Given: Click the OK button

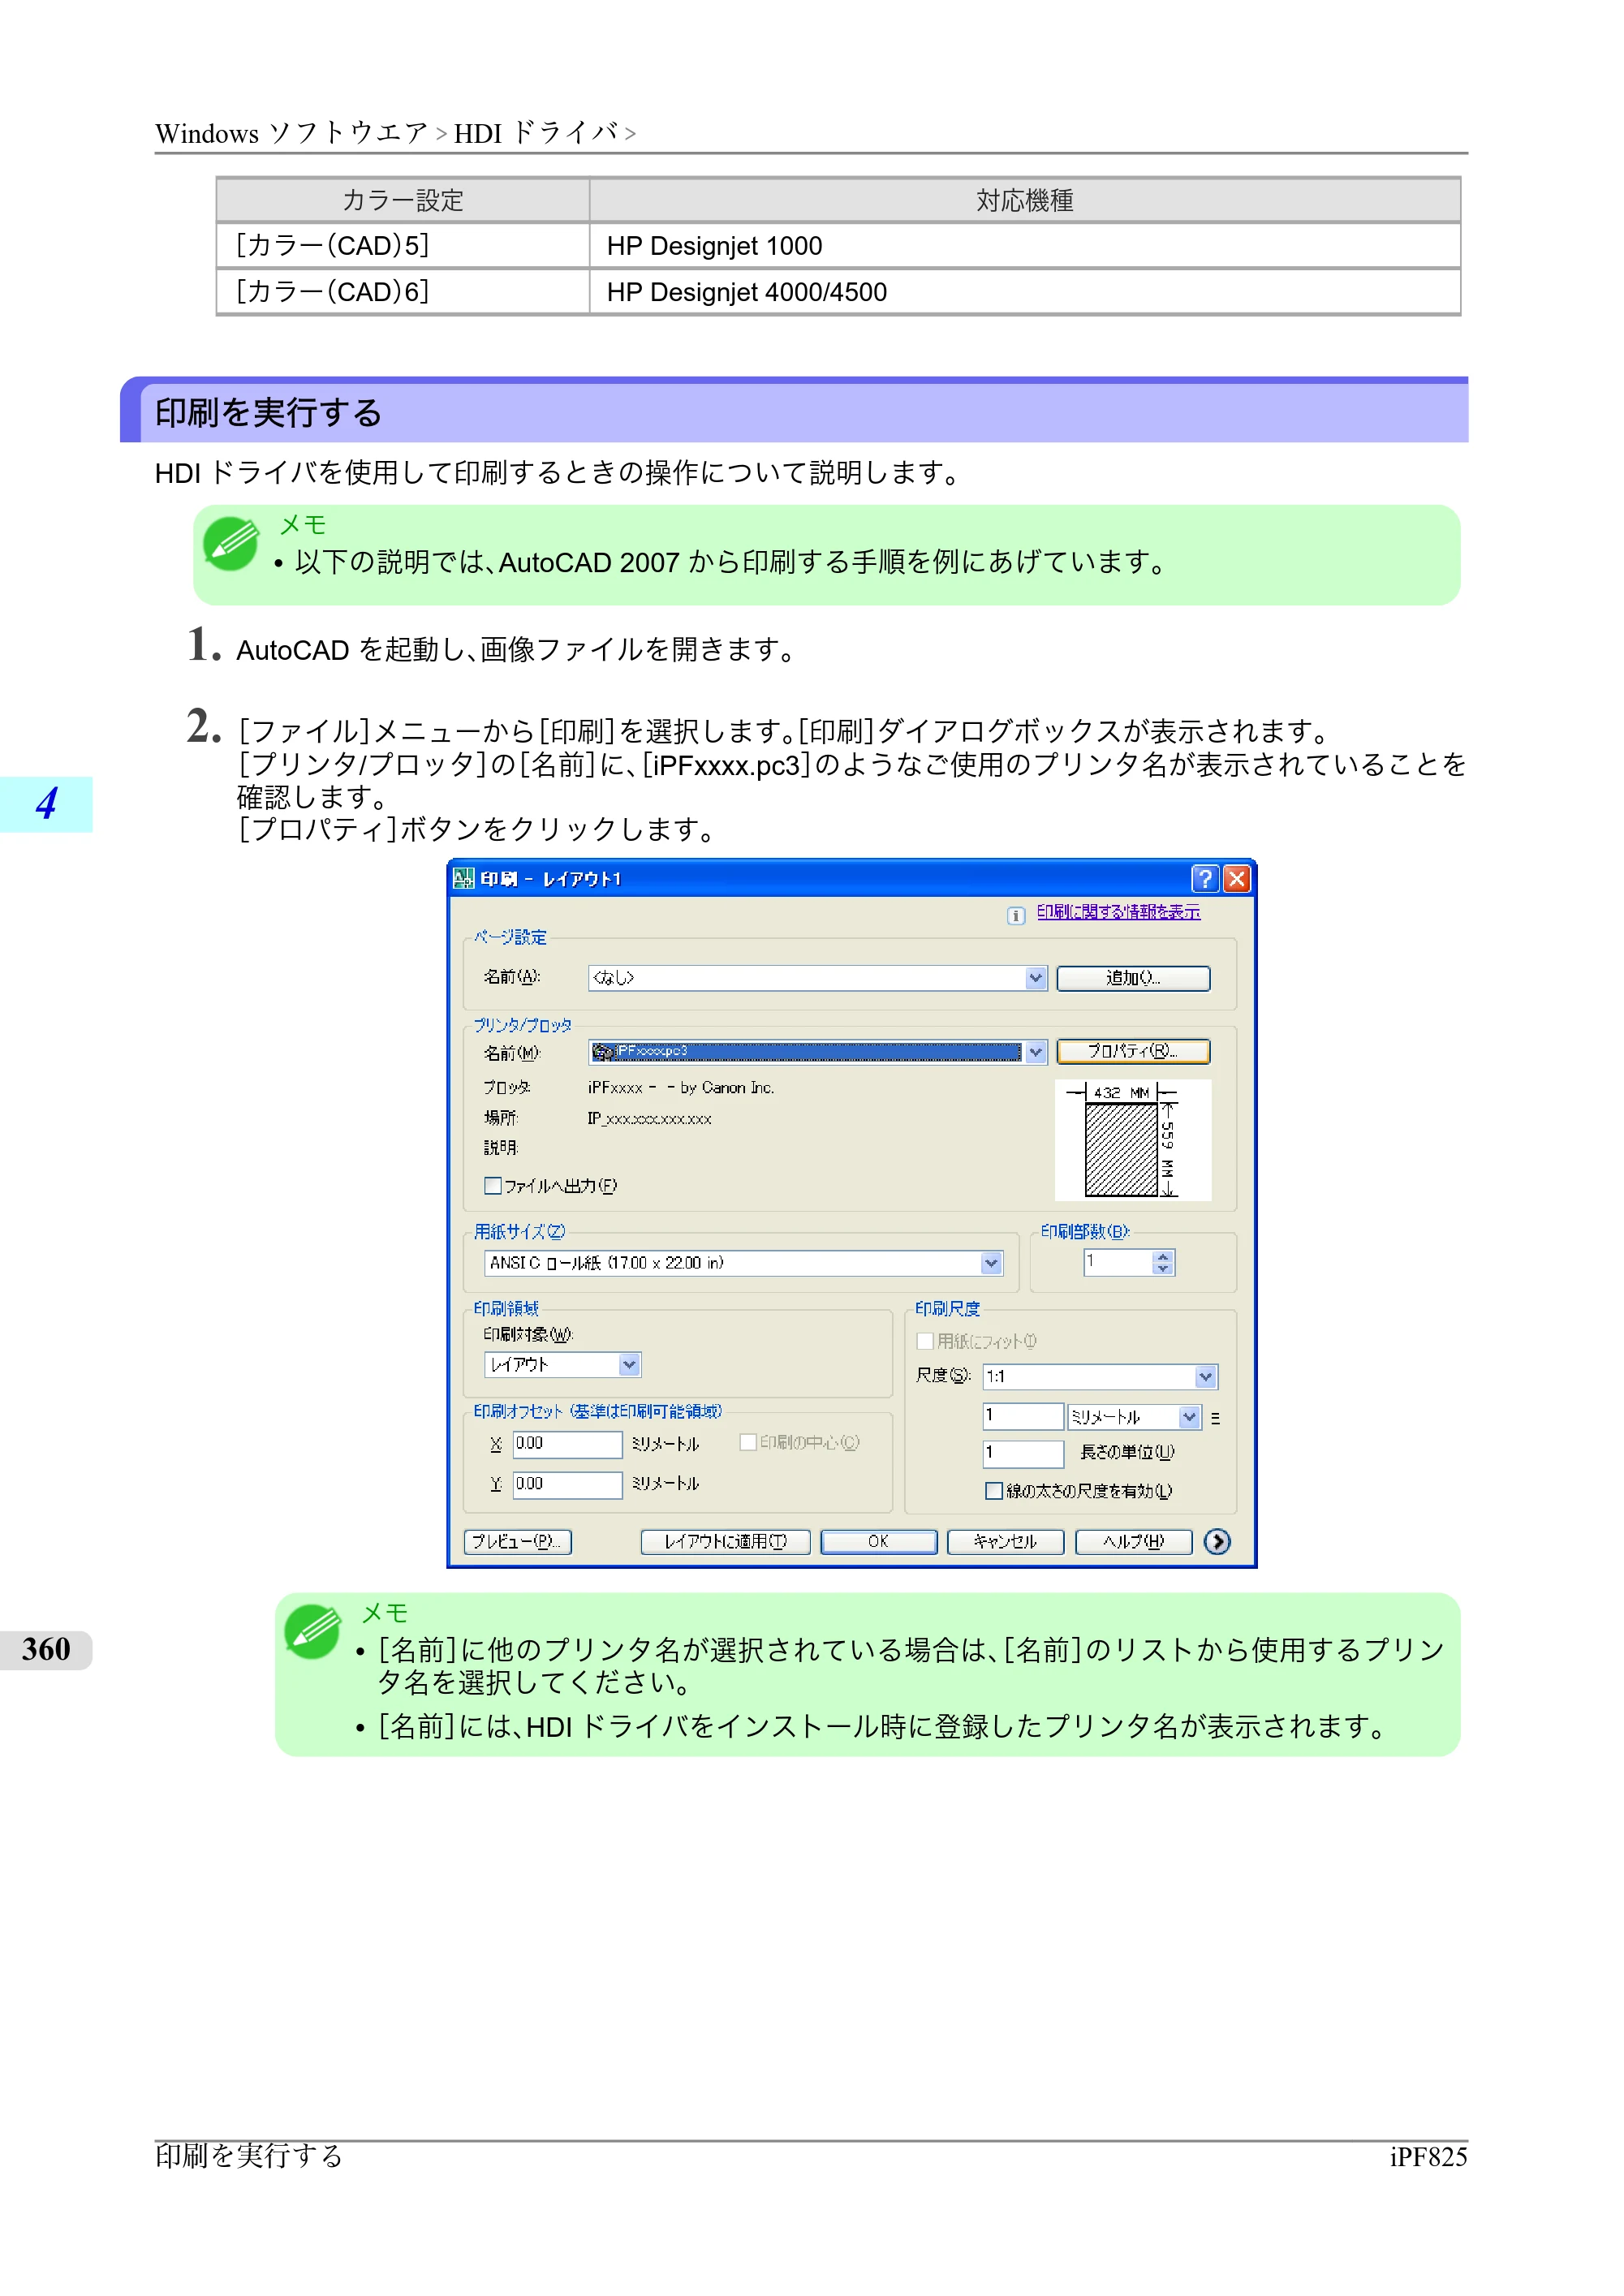Looking at the screenshot, I should pos(878,1542).
